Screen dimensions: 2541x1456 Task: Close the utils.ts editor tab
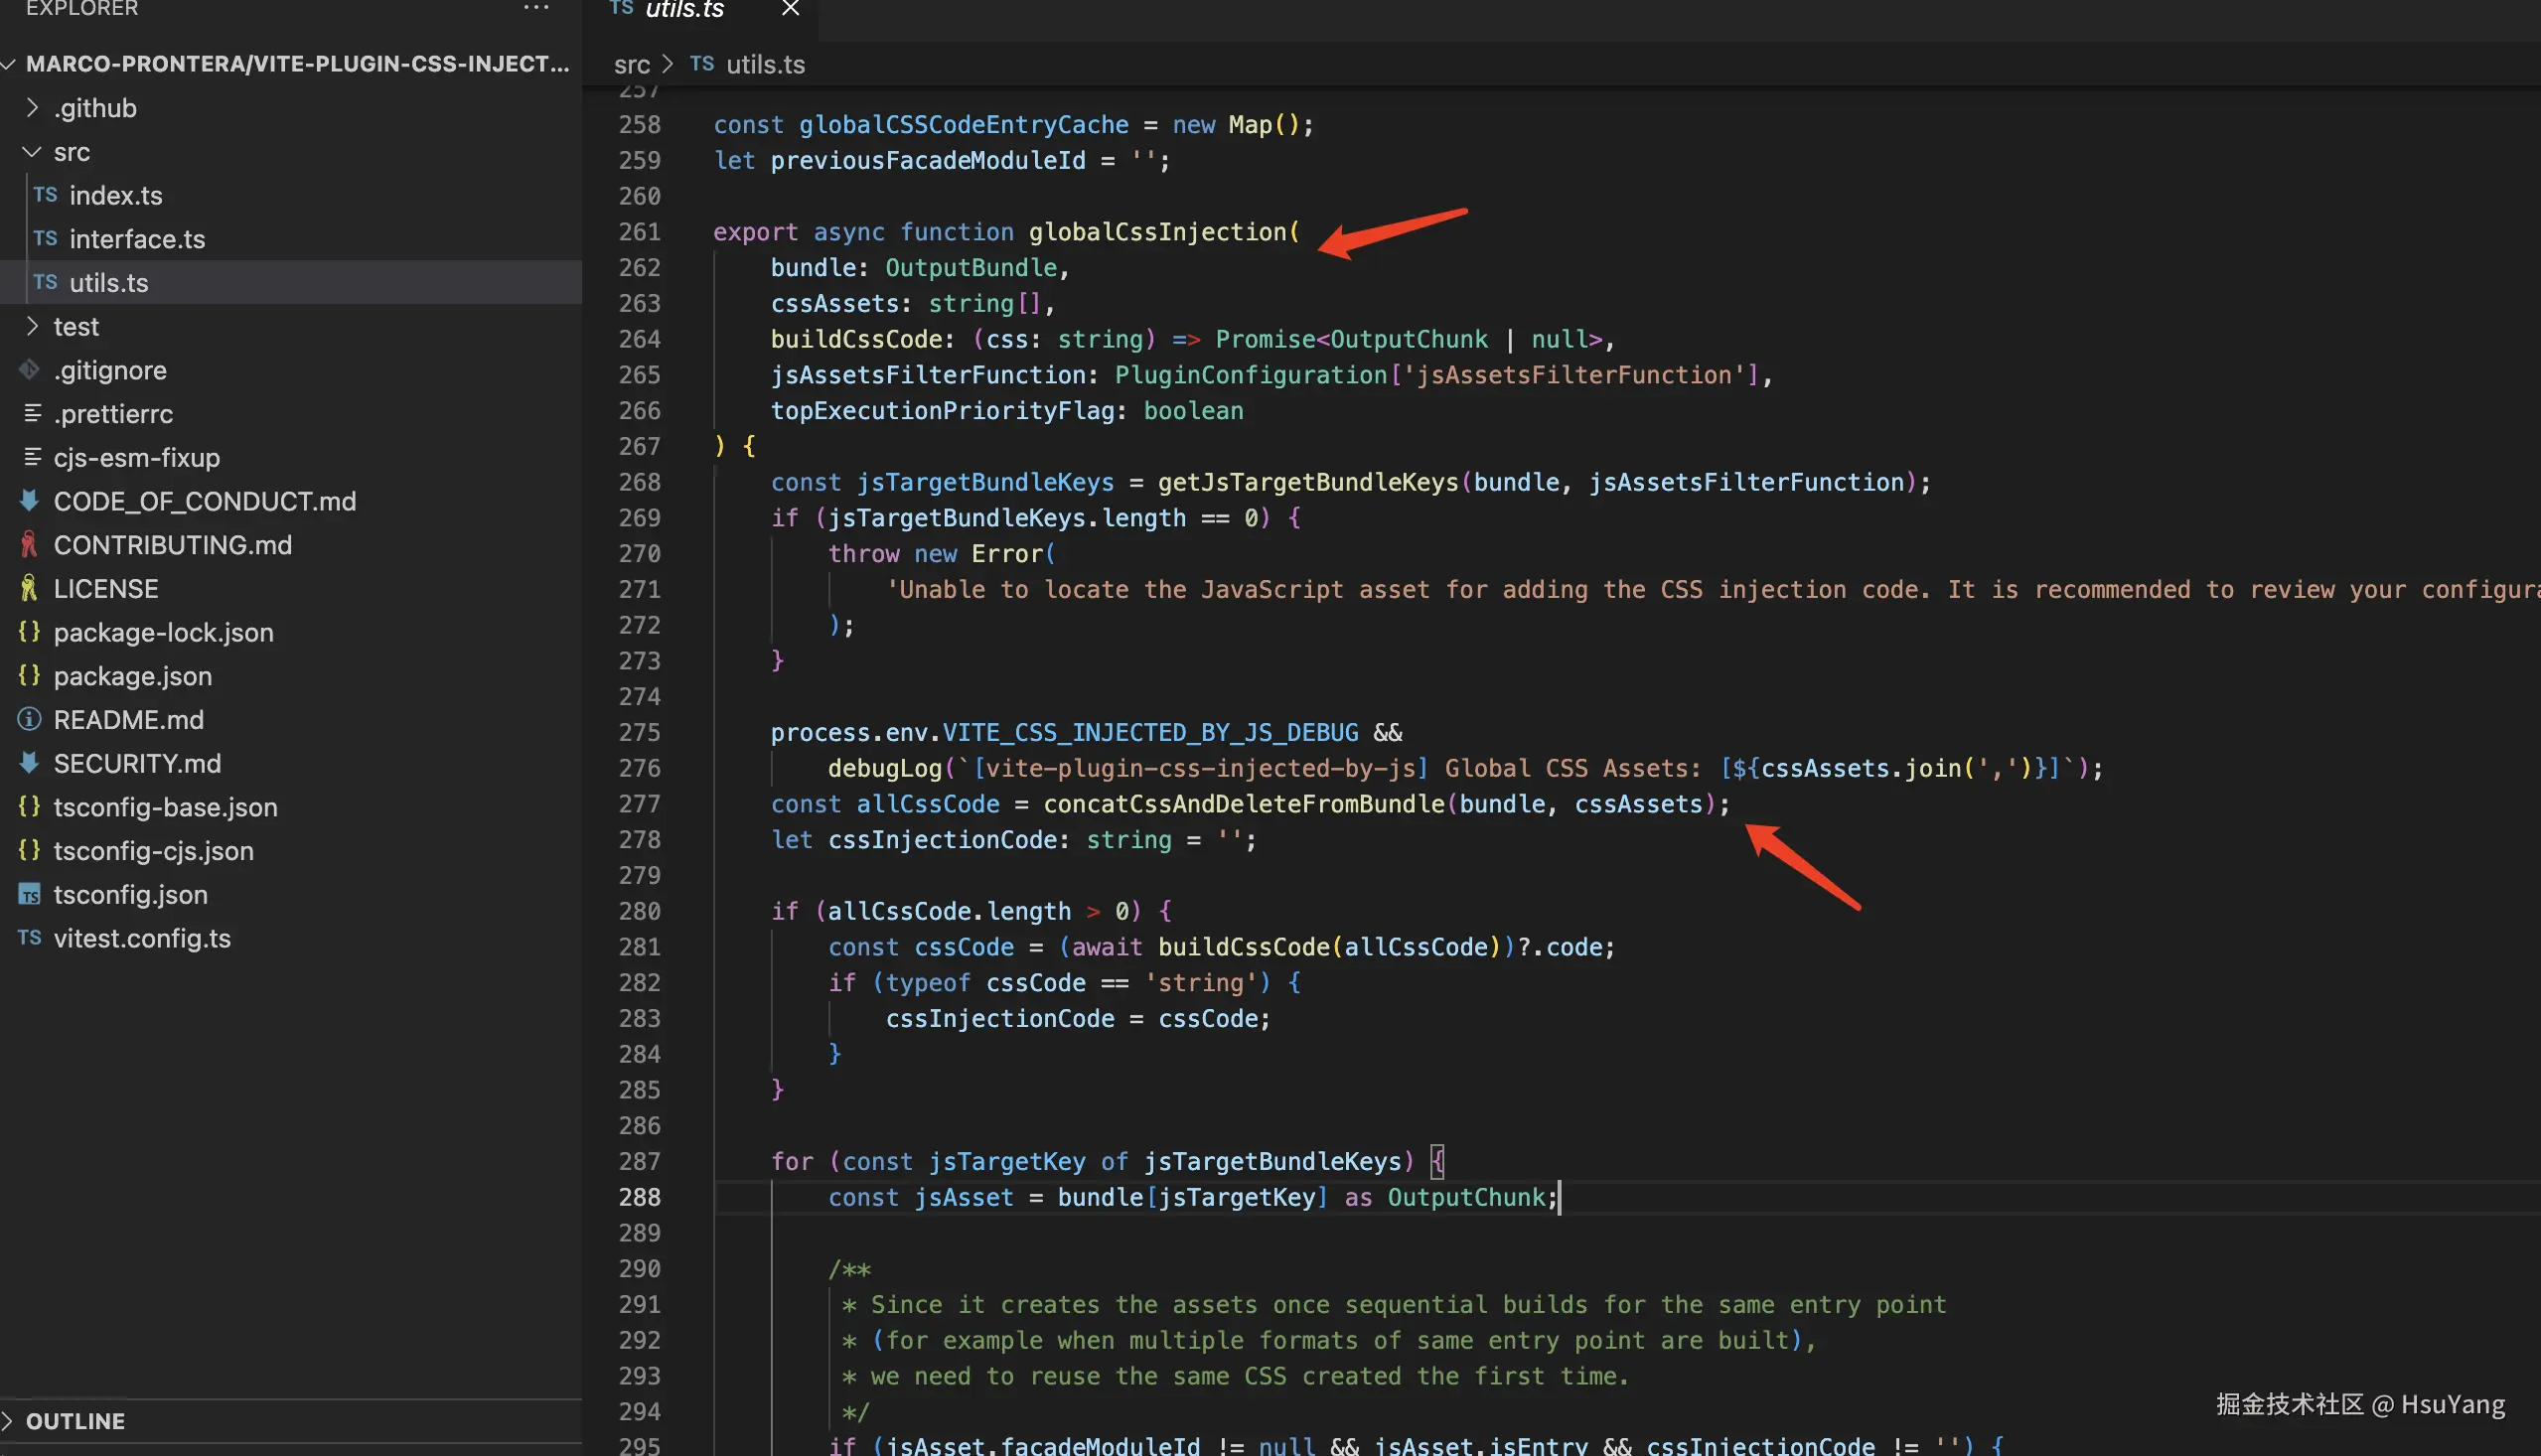click(x=790, y=9)
